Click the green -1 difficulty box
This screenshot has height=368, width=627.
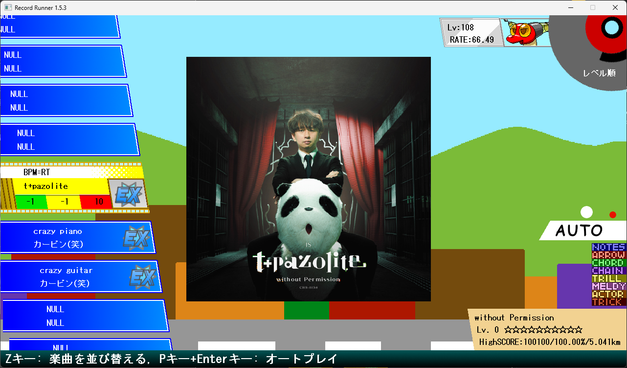coord(31,202)
